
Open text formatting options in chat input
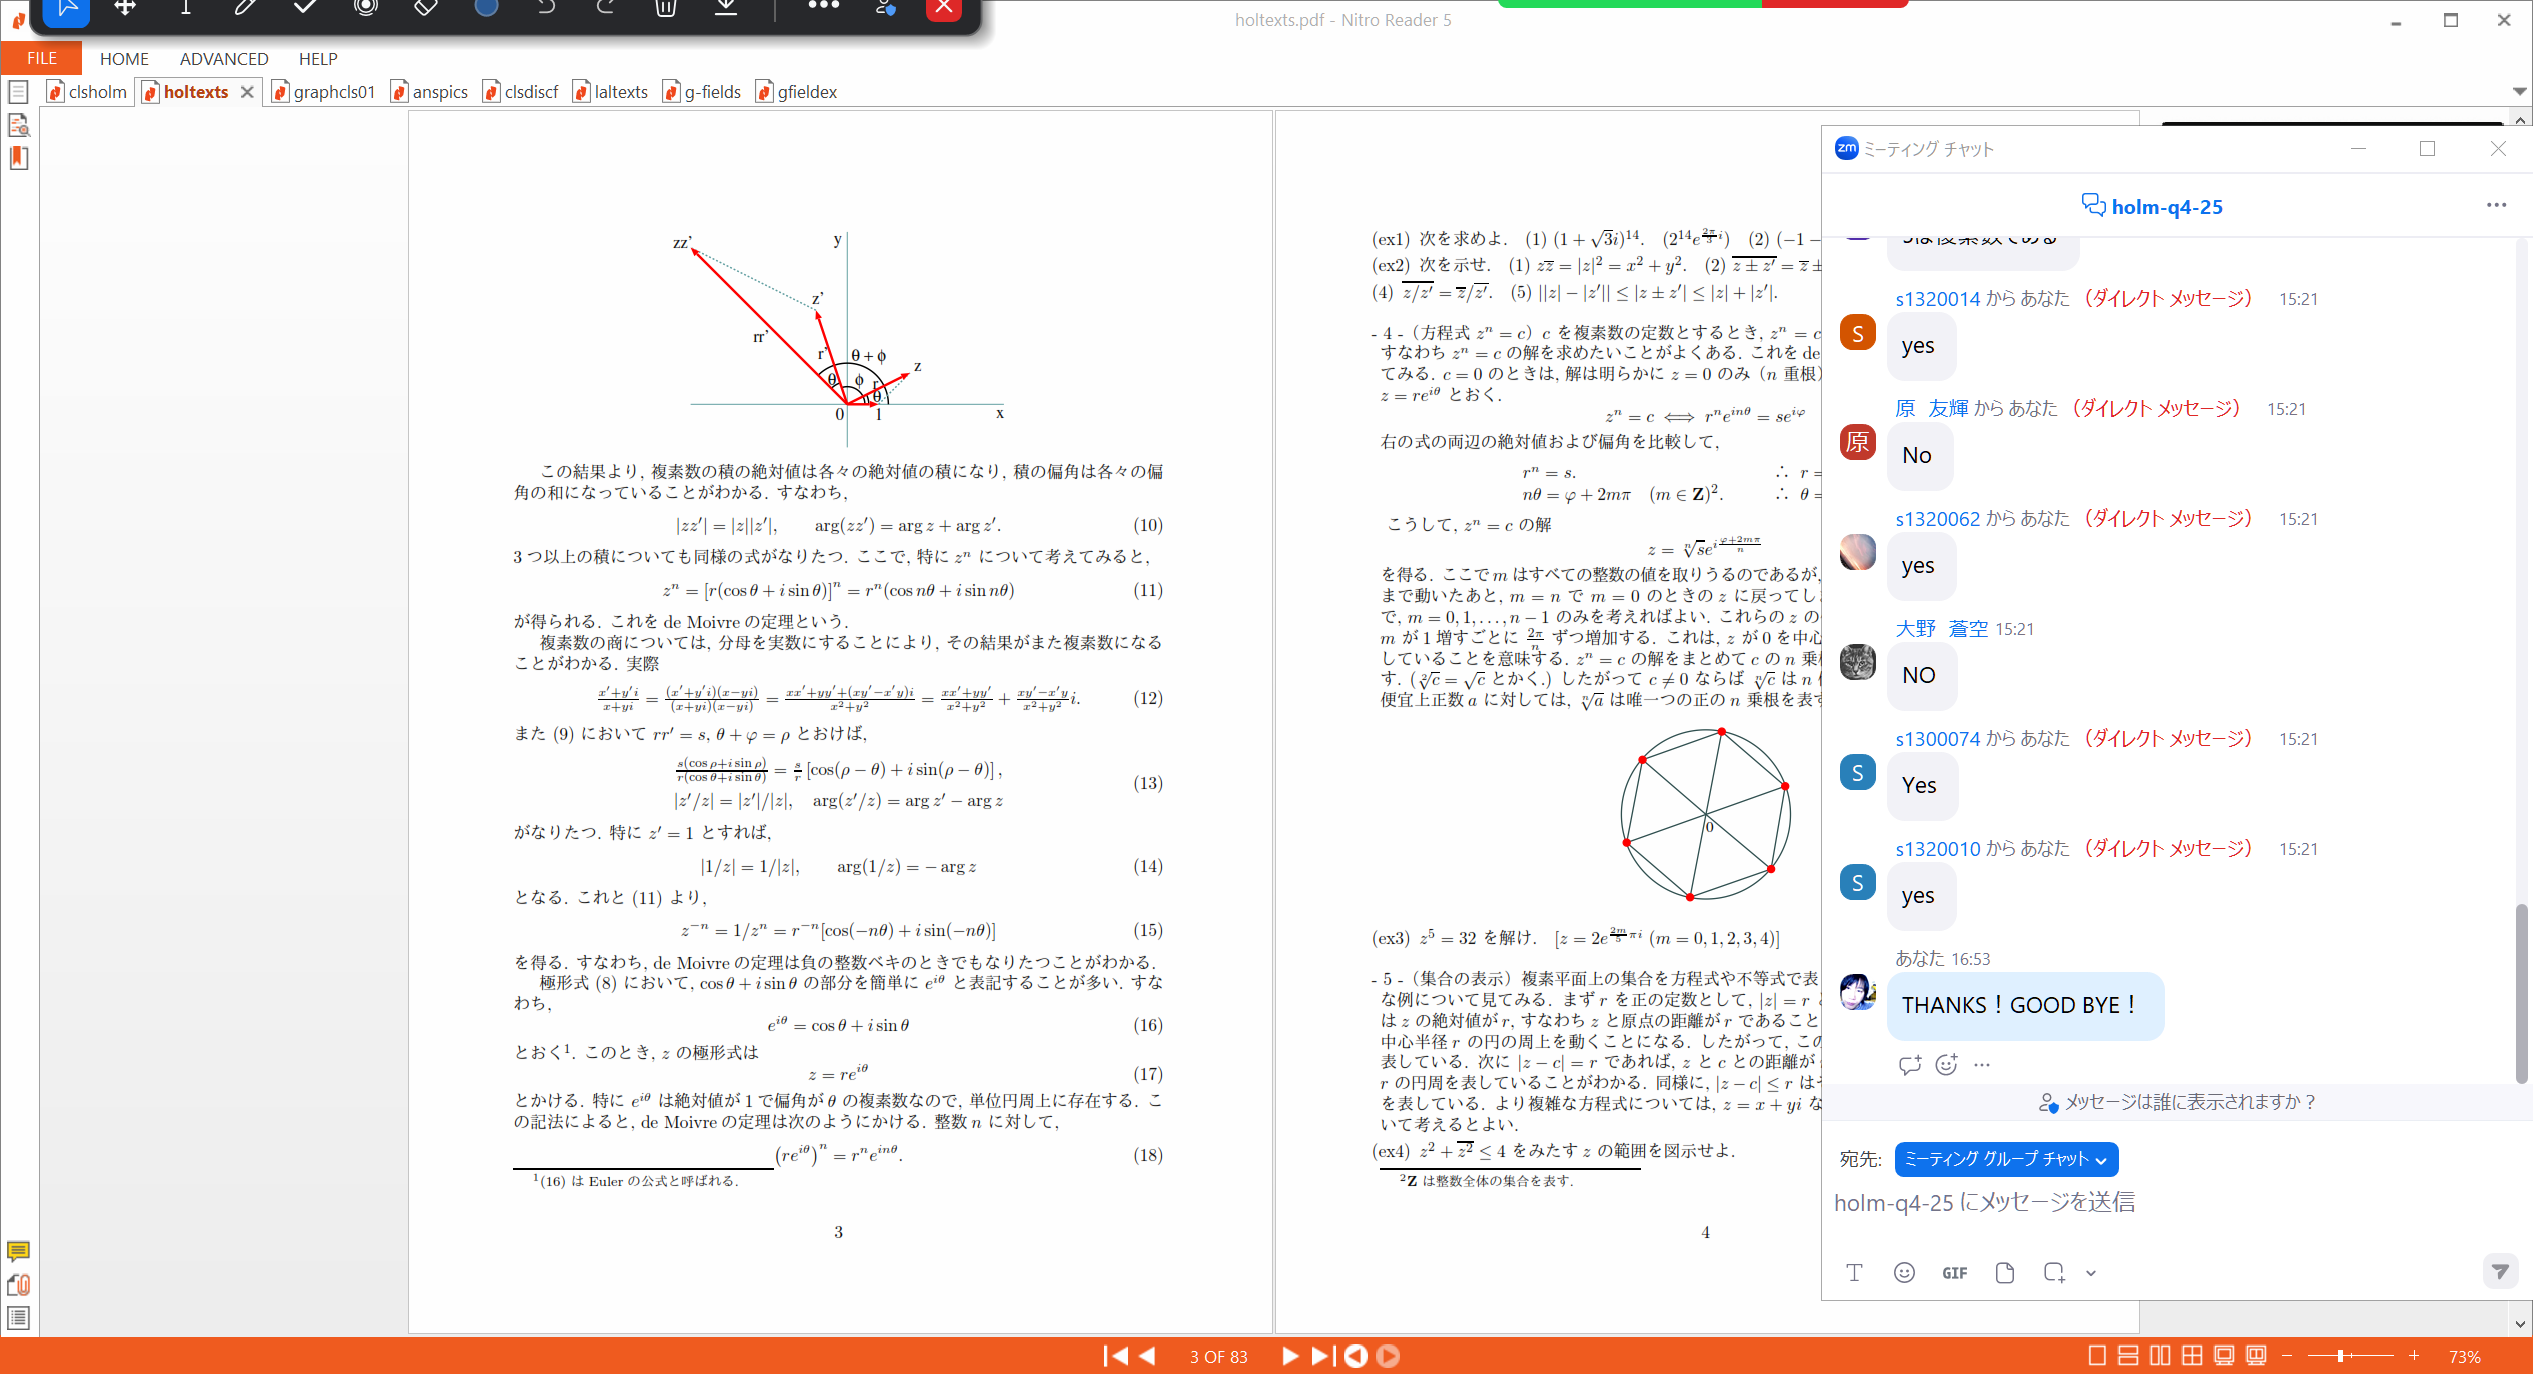click(x=1855, y=1272)
